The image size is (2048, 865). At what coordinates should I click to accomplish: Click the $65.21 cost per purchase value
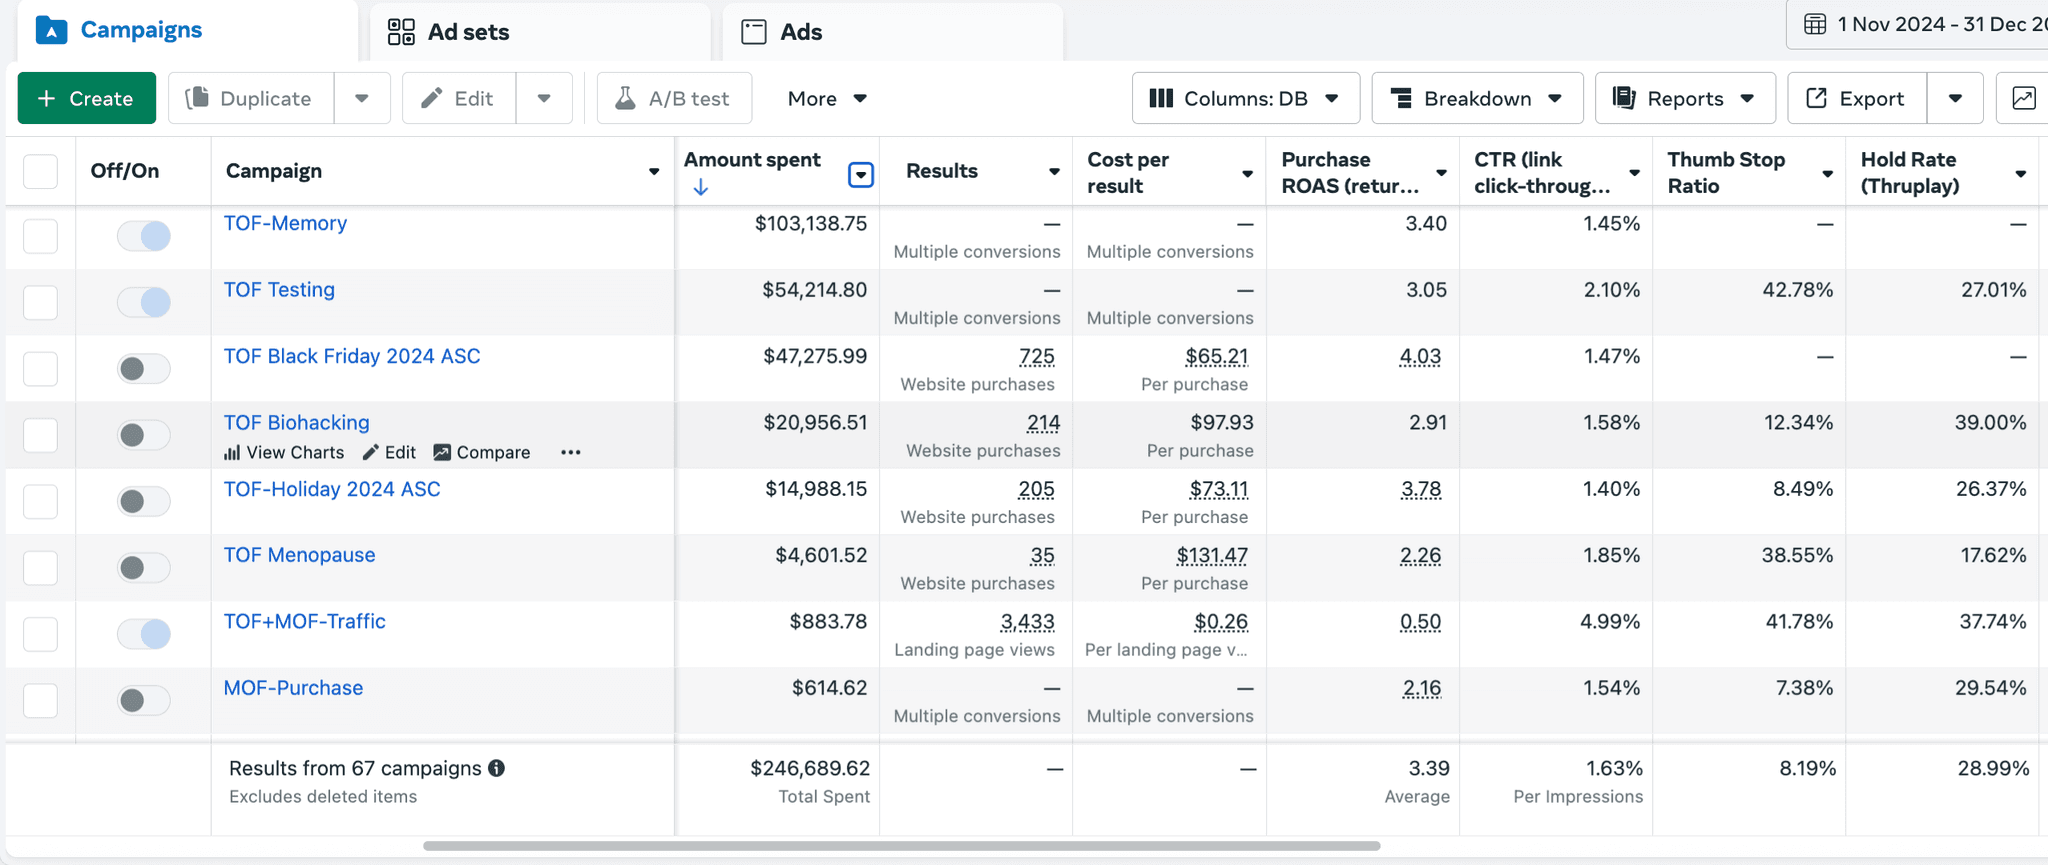[x=1216, y=357]
